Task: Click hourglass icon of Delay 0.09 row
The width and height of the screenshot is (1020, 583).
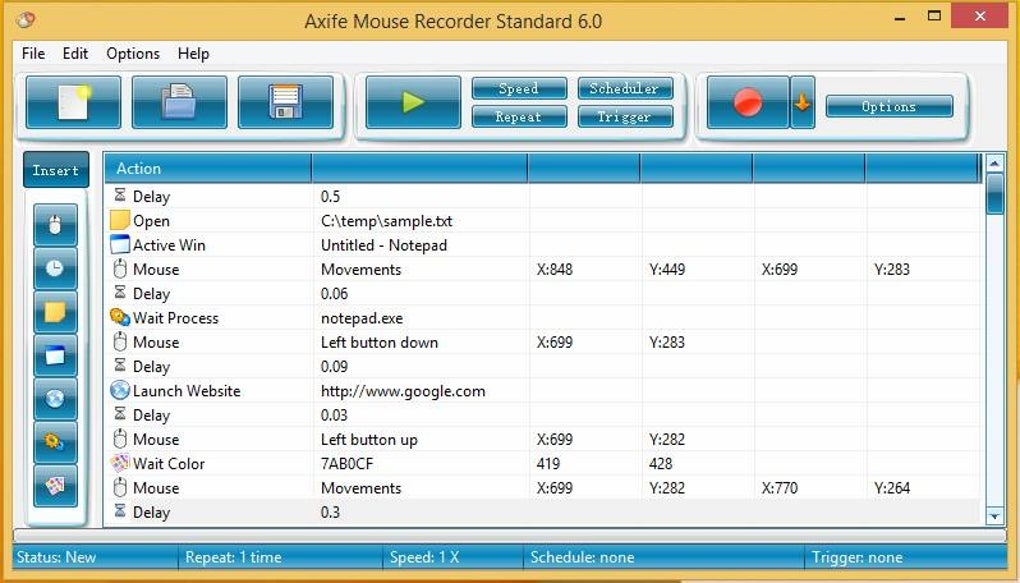Action: click(x=120, y=366)
